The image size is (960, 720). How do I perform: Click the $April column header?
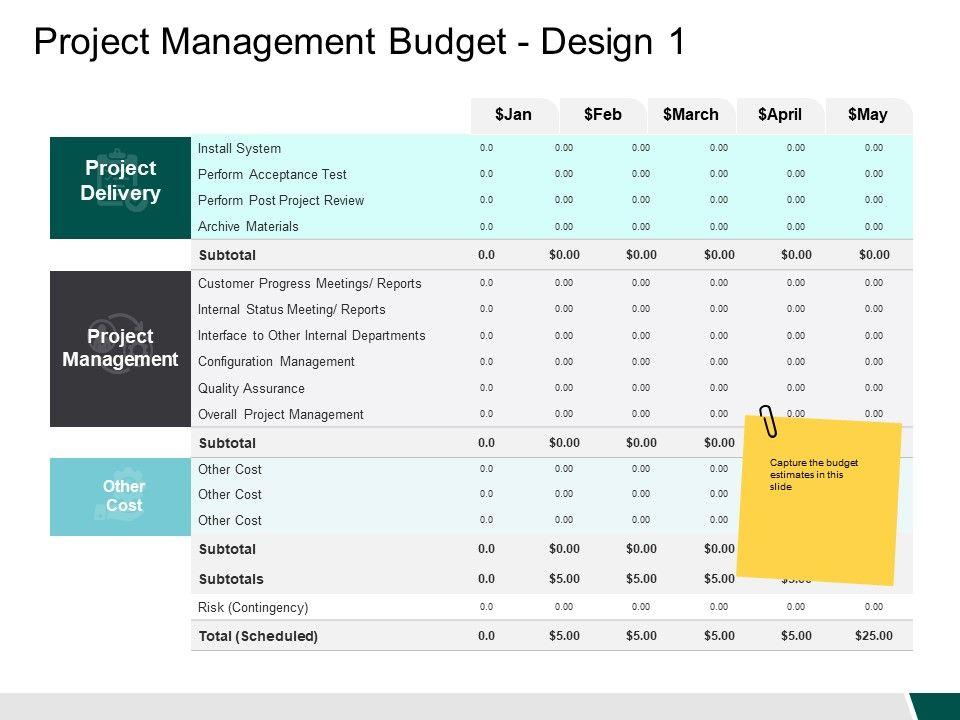click(x=779, y=115)
